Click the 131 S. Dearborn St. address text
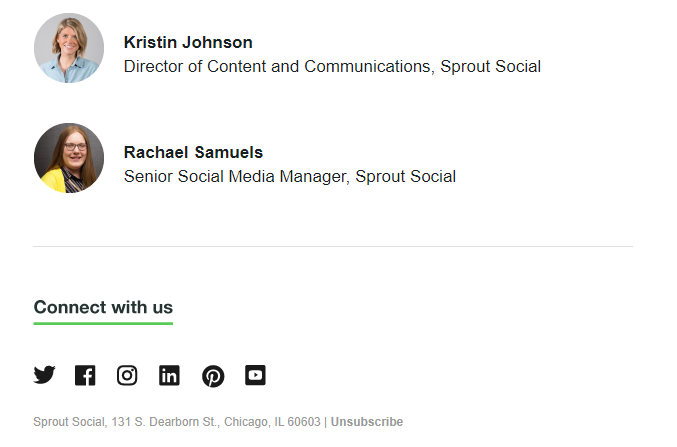This screenshot has height=447, width=677. coord(164,422)
